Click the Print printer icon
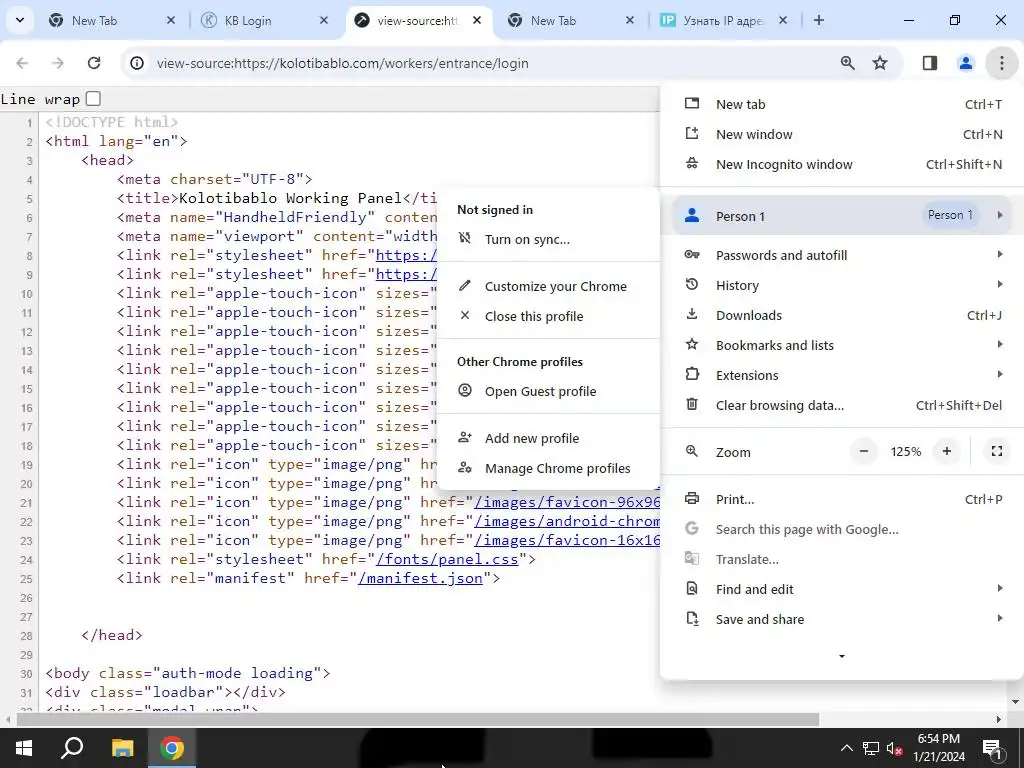 coord(692,499)
